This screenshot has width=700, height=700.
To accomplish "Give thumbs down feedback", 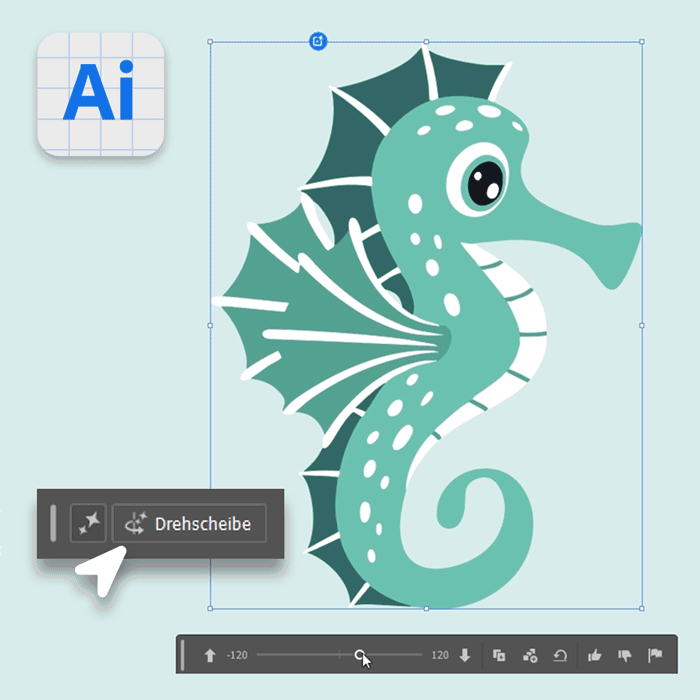I will pyautogui.click(x=625, y=656).
